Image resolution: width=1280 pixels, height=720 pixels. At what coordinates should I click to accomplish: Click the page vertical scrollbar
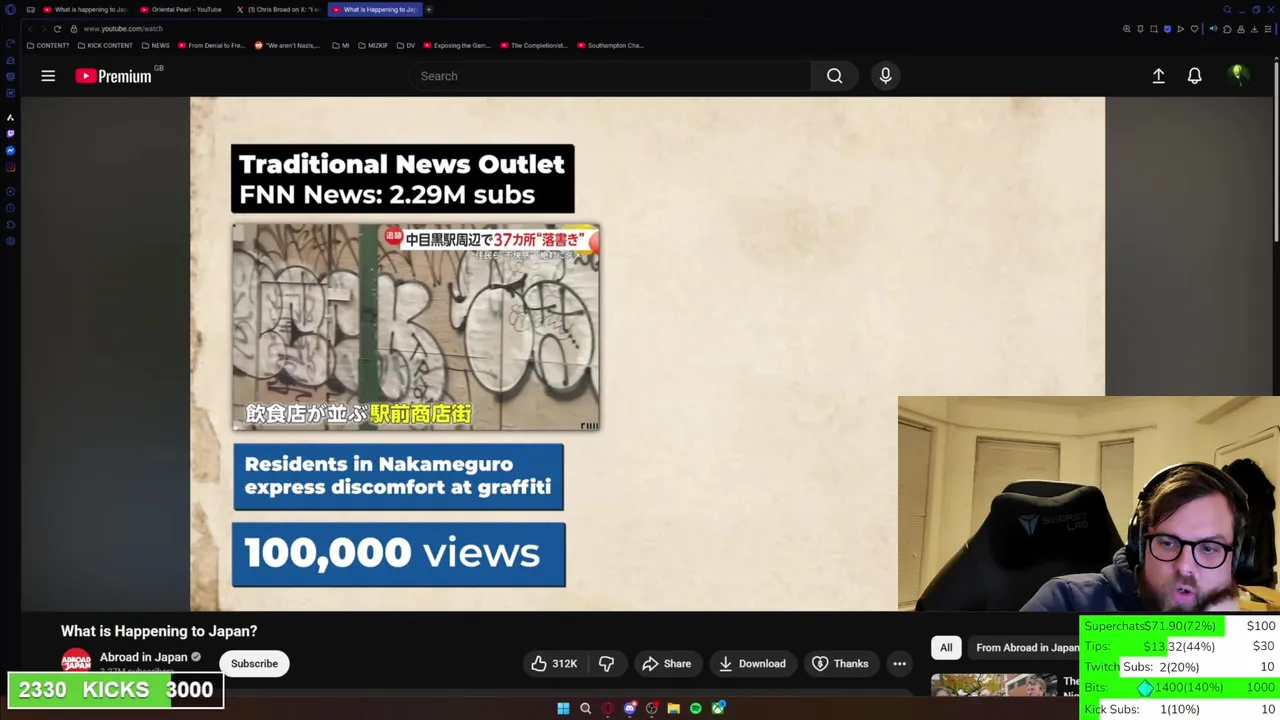pyautogui.click(x=1276, y=150)
